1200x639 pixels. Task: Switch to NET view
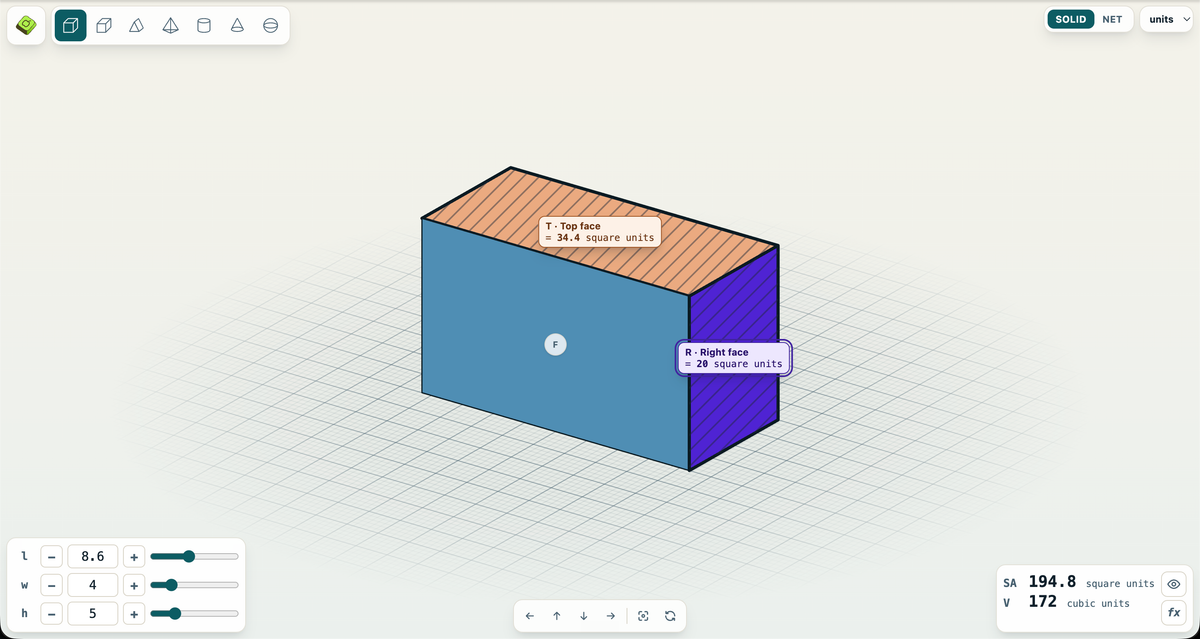[1112, 19]
